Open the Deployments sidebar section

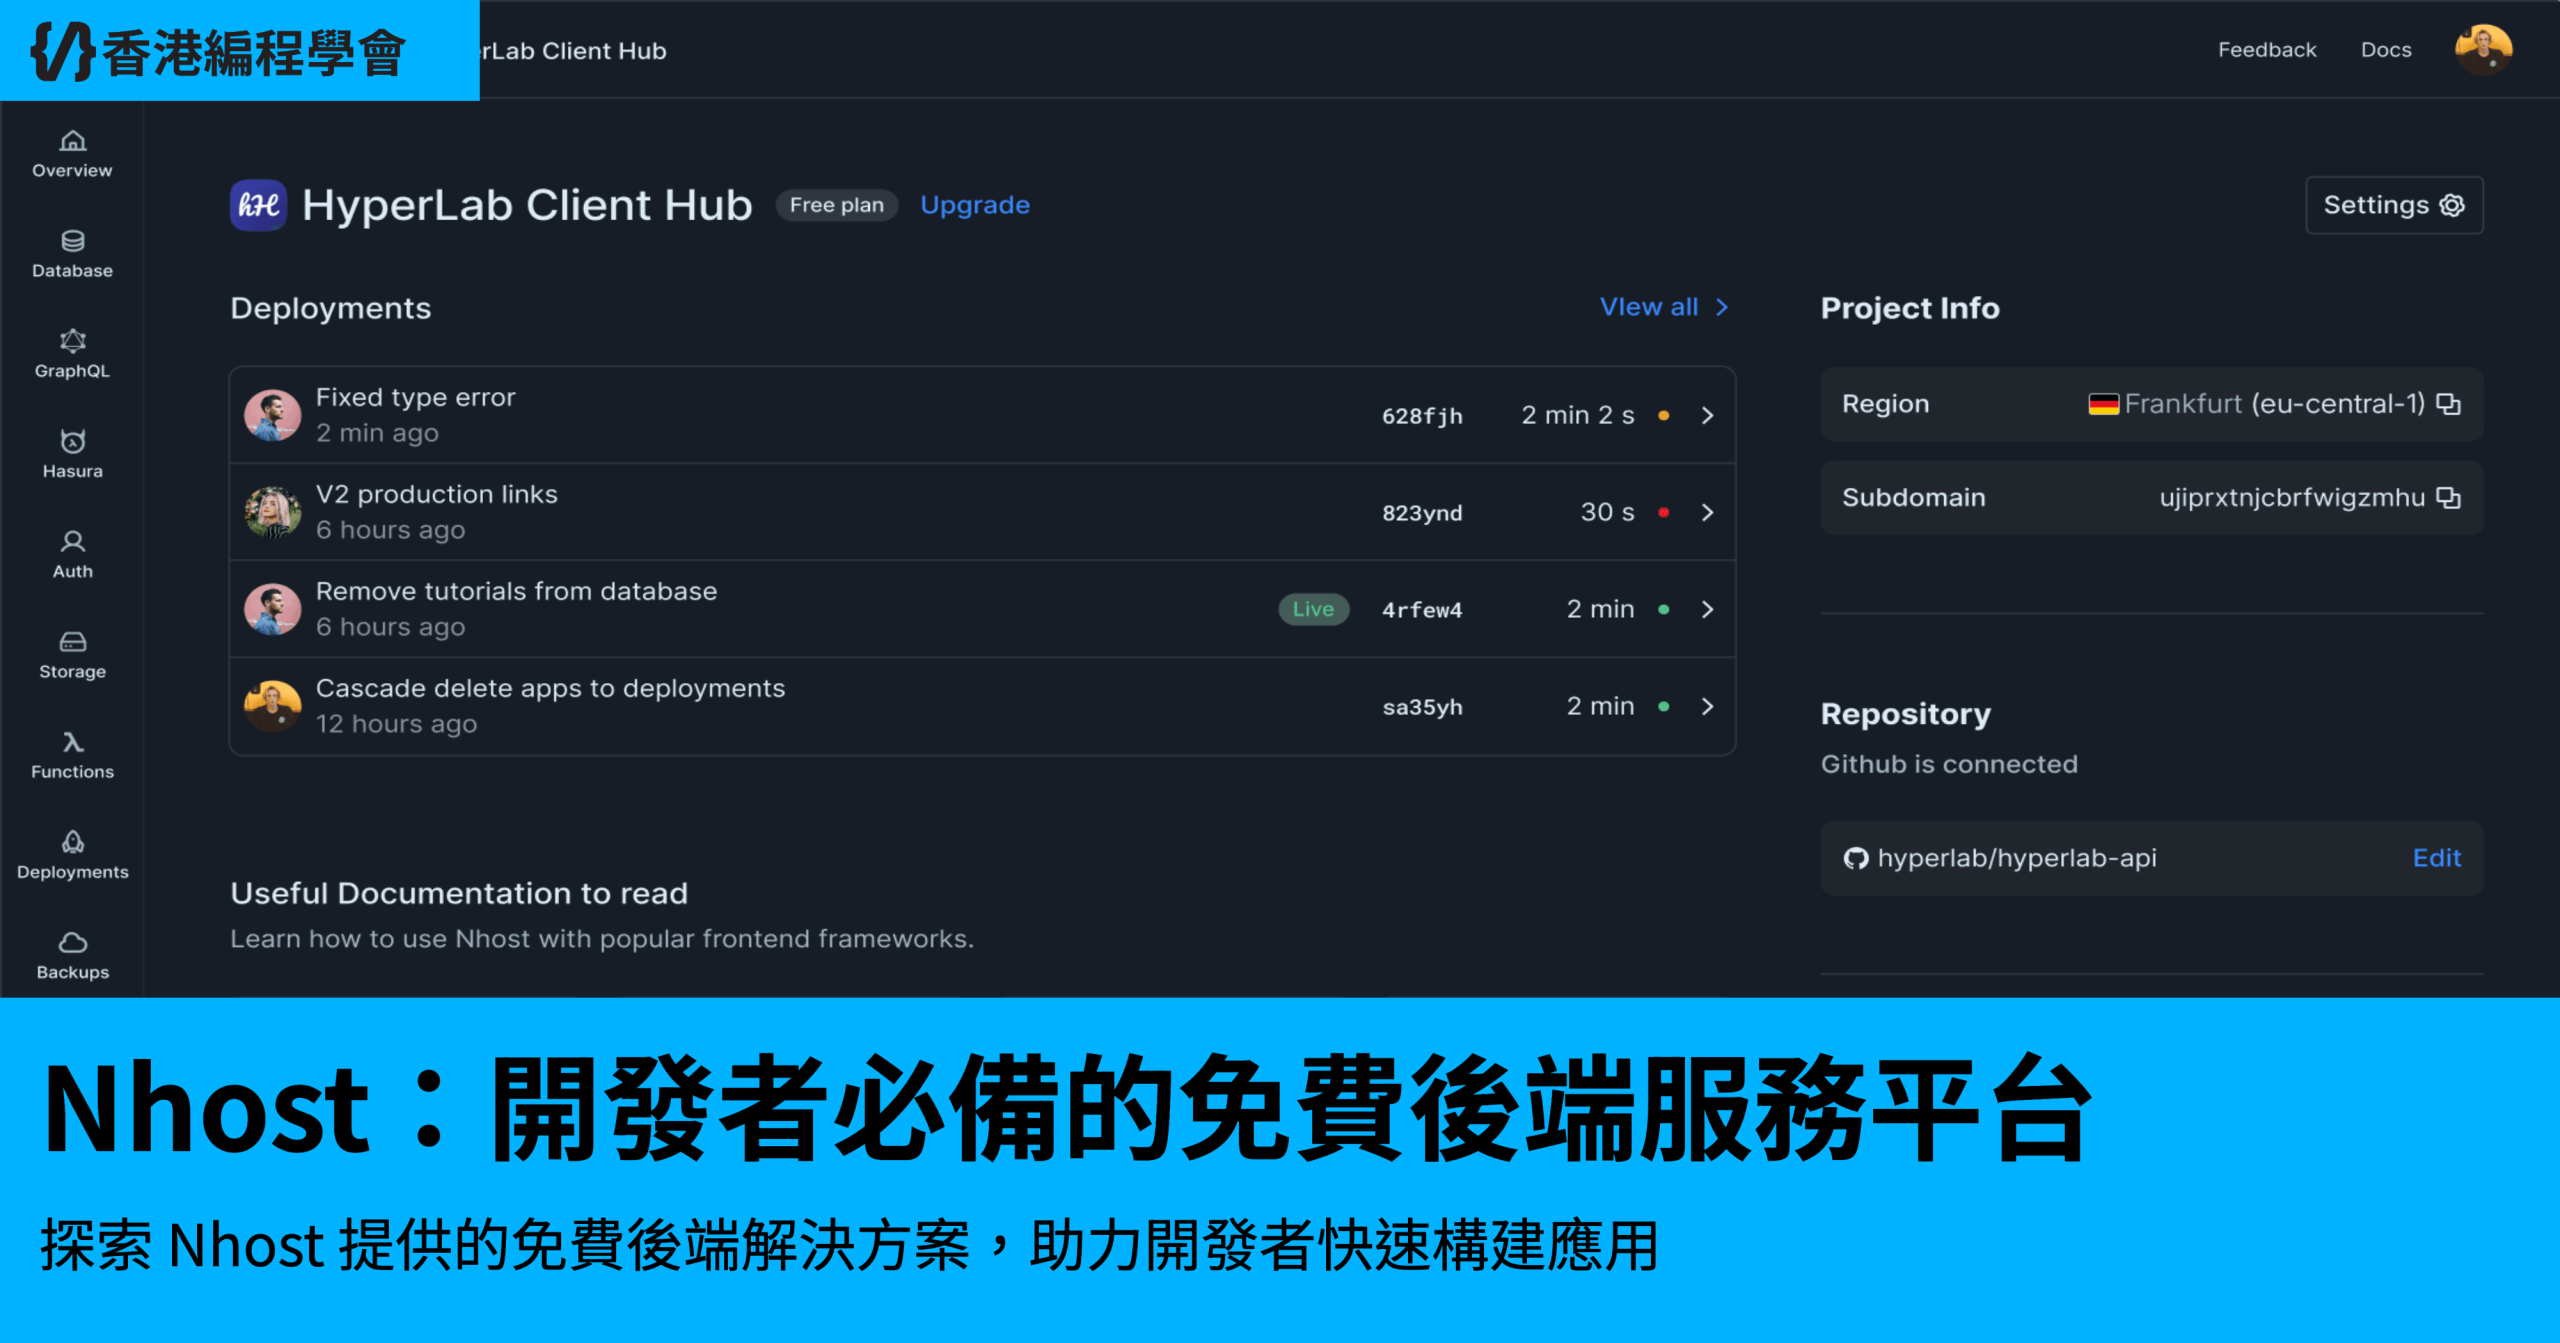72,855
